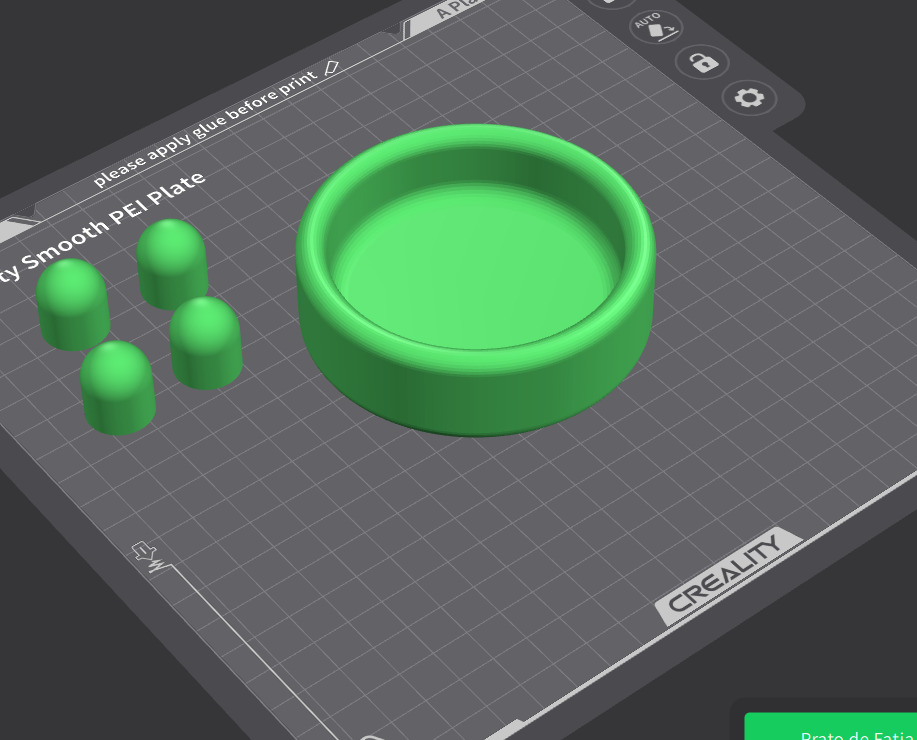Edit plate name with pencil icon
This screenshot has width=917, height=740.
point(332,68)
